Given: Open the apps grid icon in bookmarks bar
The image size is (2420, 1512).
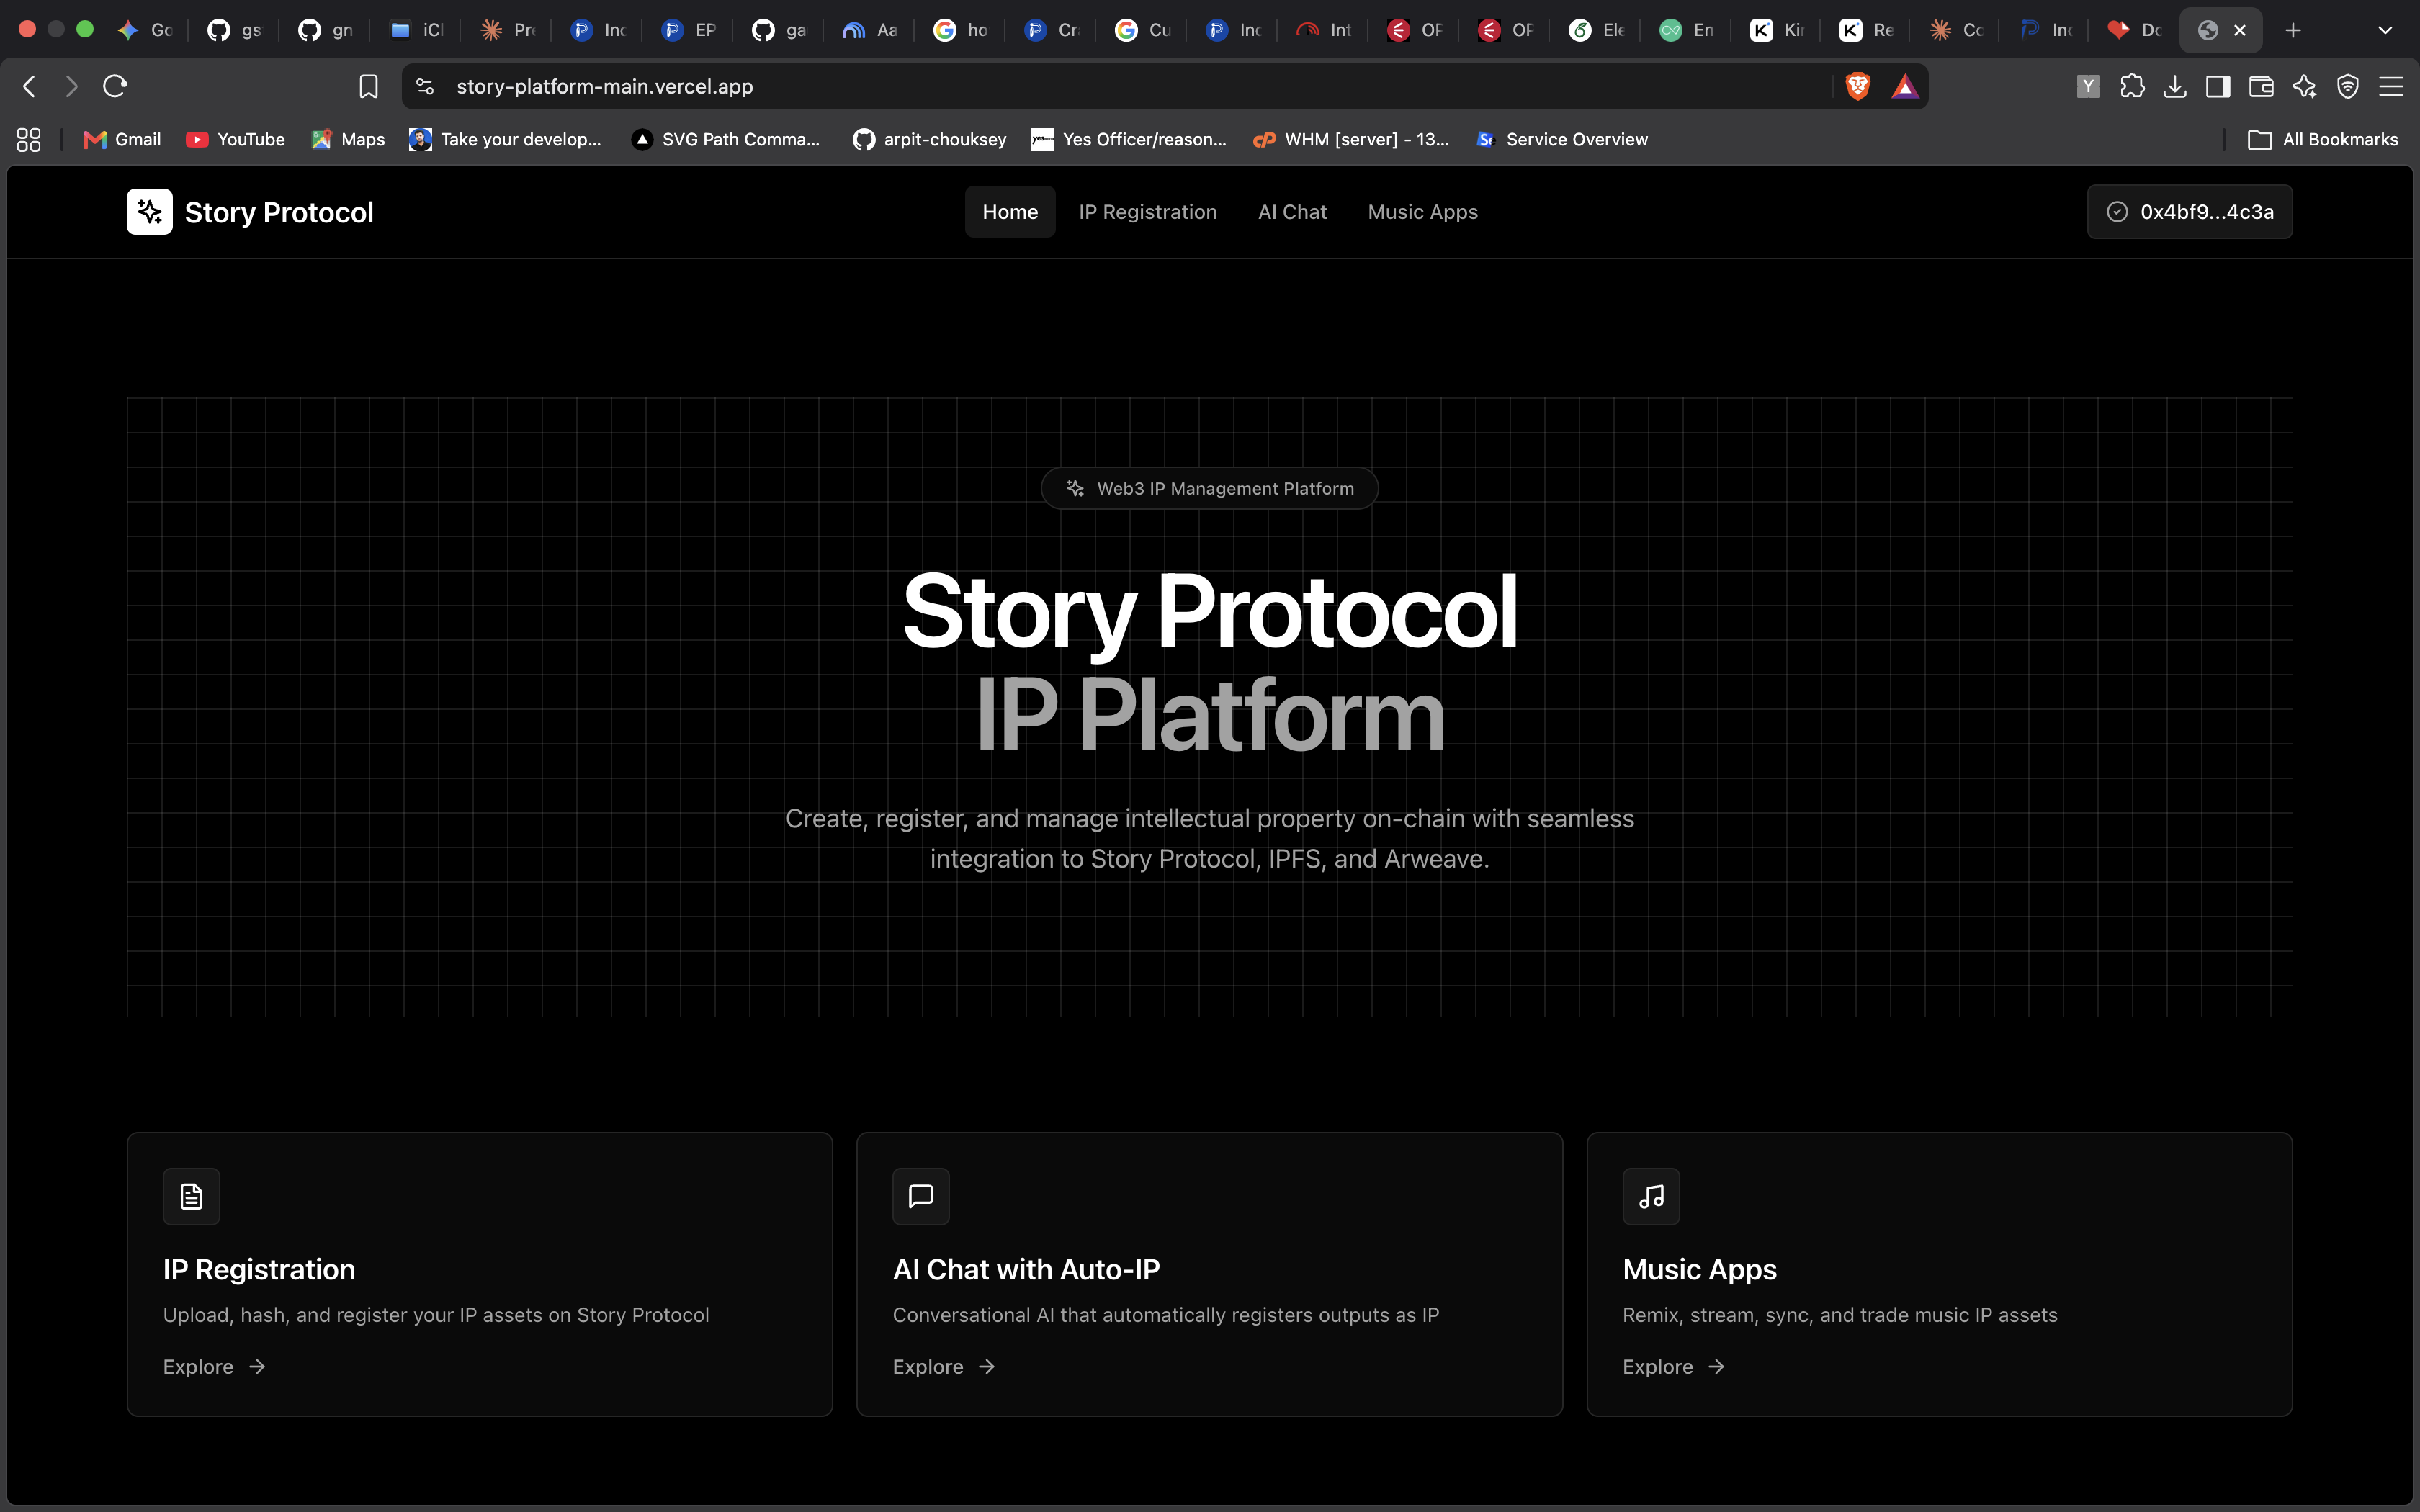Looking at the screenshot, I should pyautogui.click(x=29, y=140).
